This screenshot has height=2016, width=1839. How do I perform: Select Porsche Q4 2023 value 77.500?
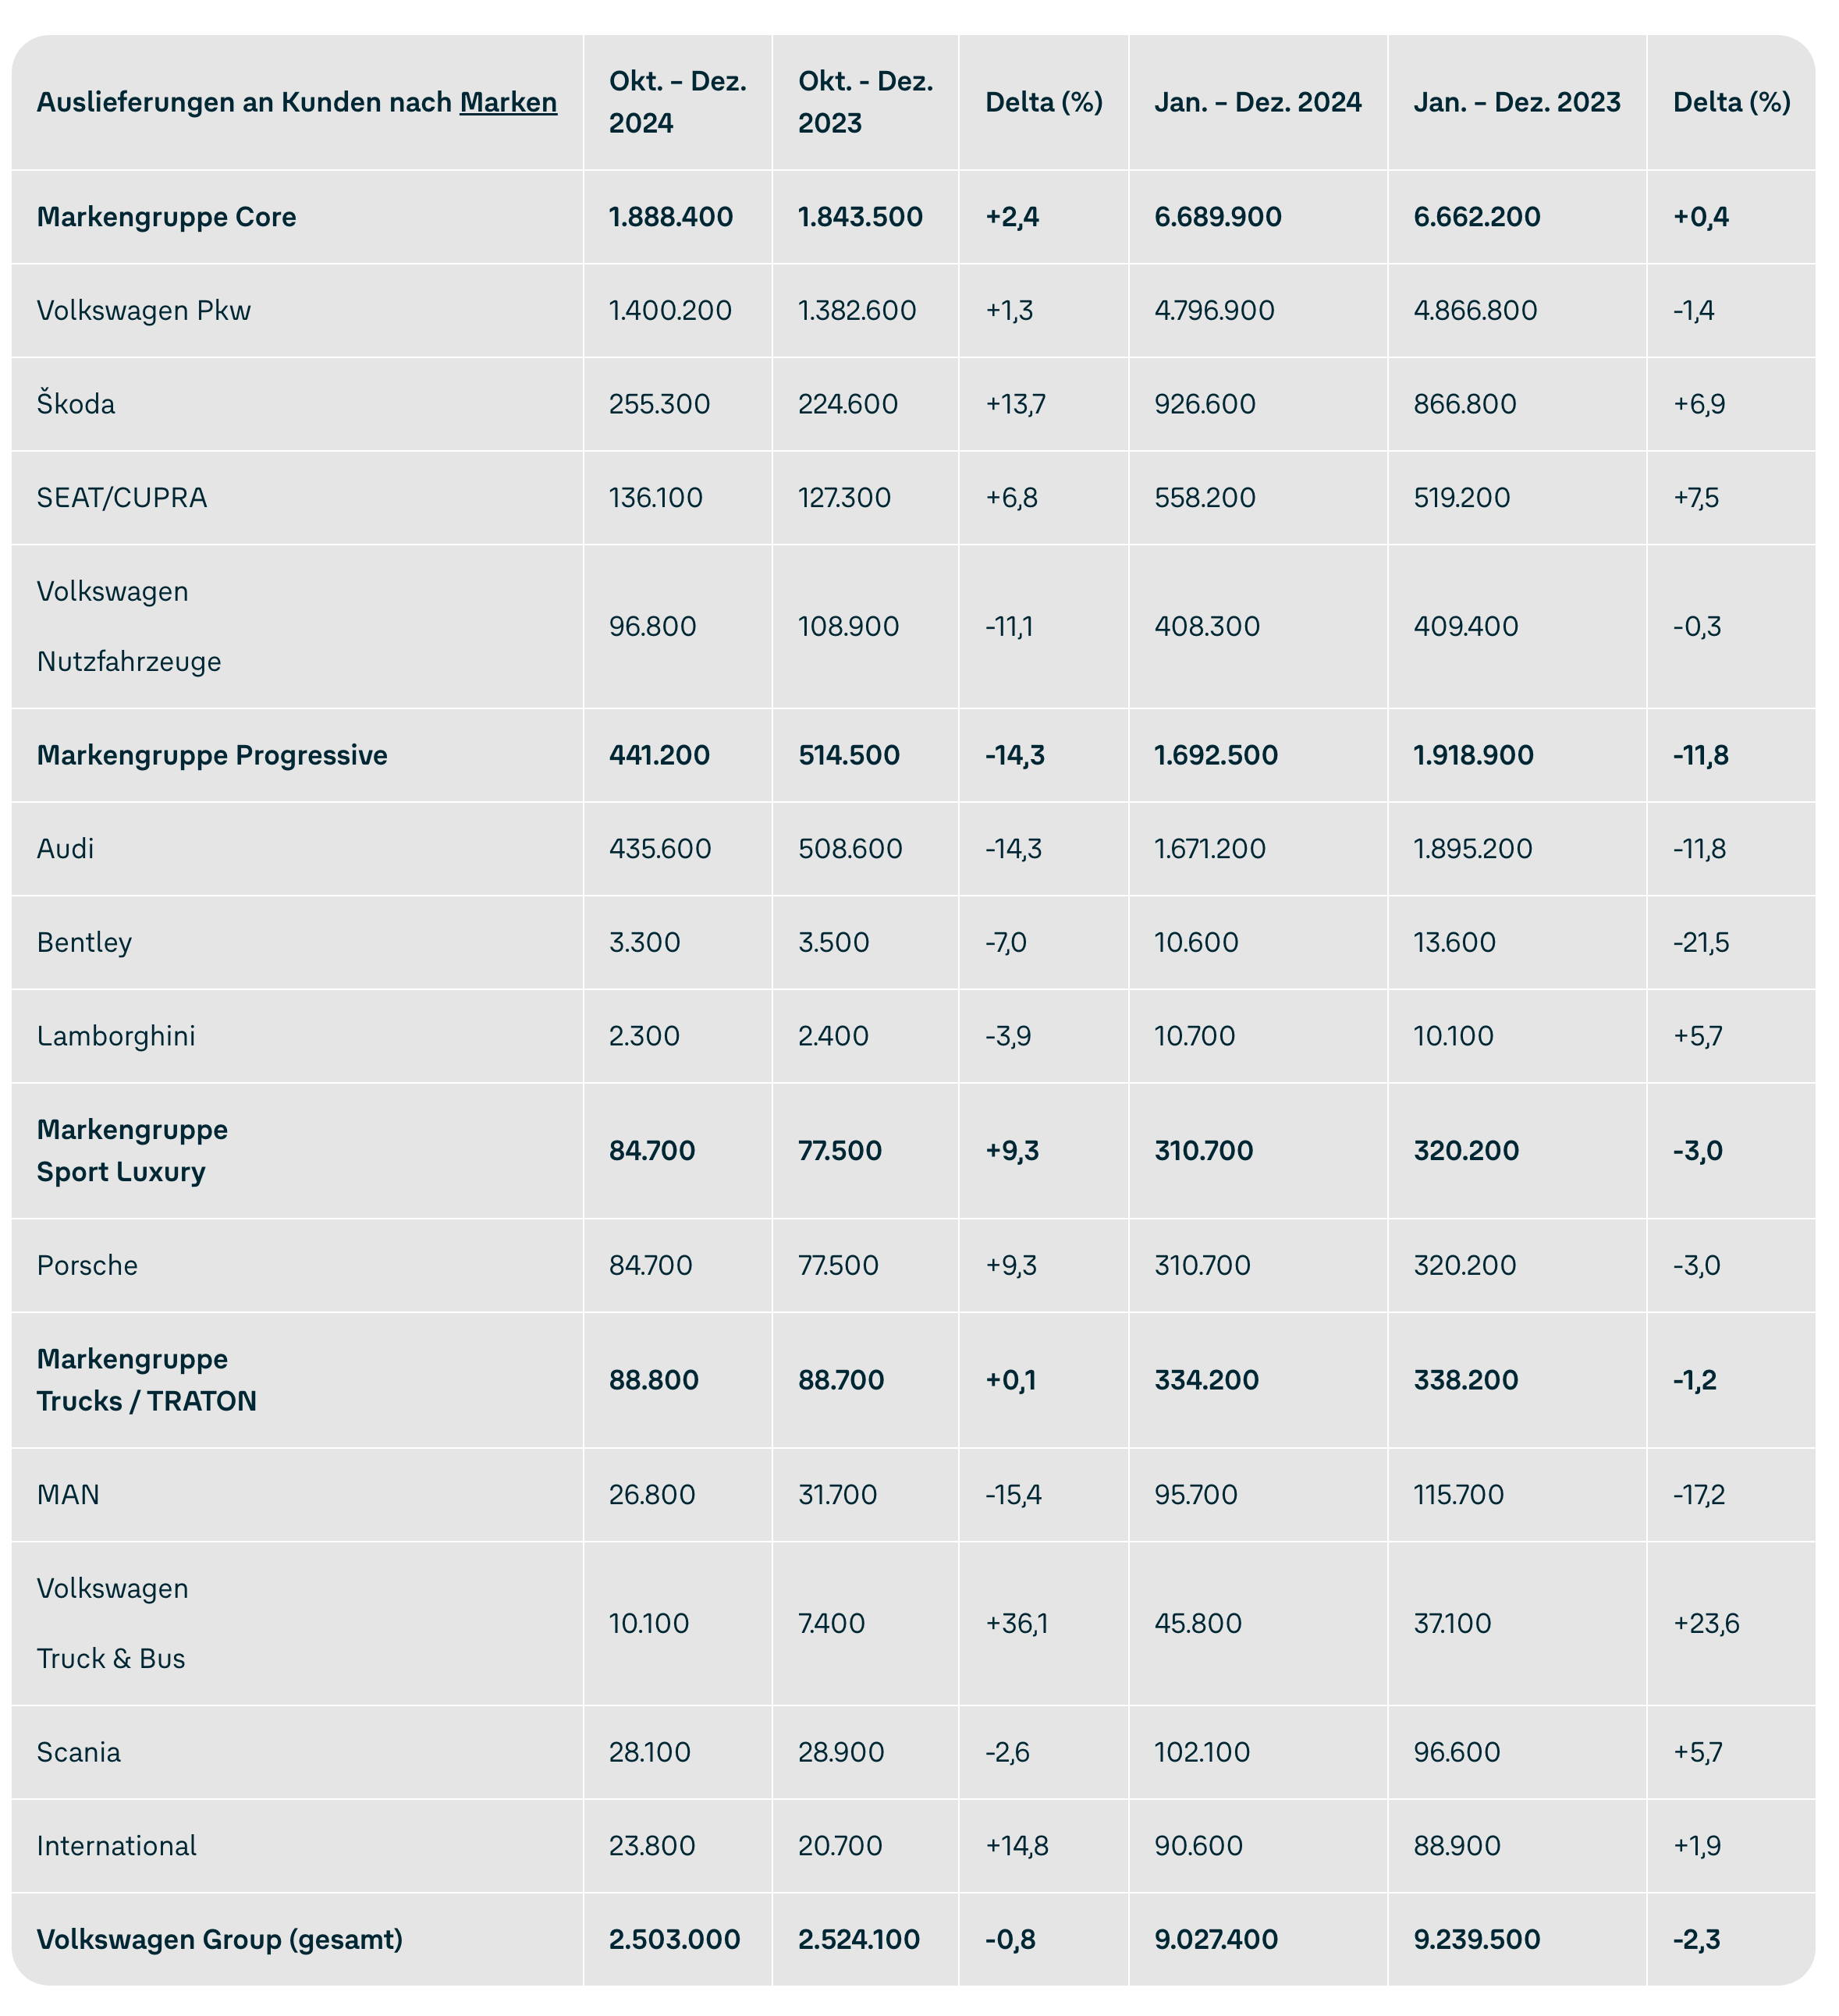pyautogui.click(x=838, y=1265)
